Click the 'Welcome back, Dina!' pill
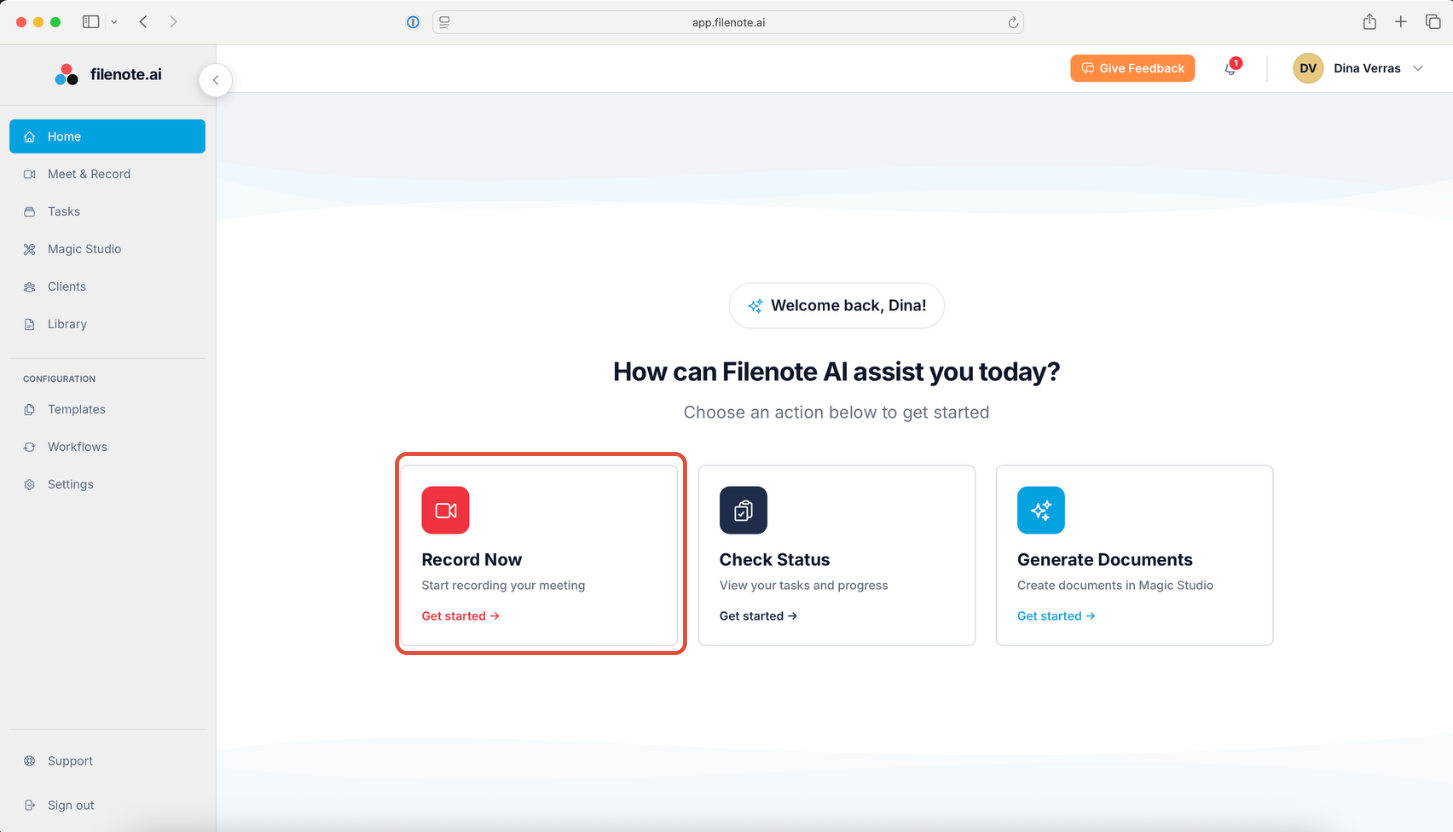 click(x=837, y=306)
